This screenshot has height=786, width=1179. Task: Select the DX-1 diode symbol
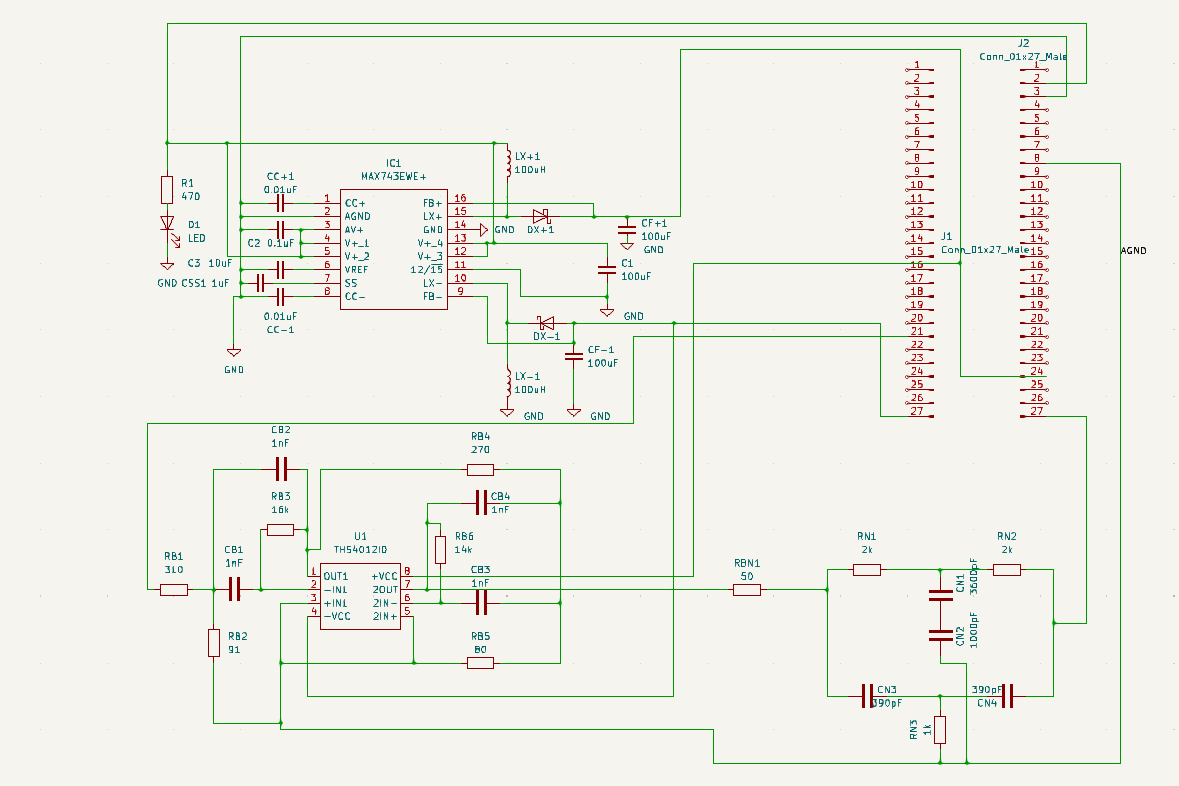tap(547, 323)
